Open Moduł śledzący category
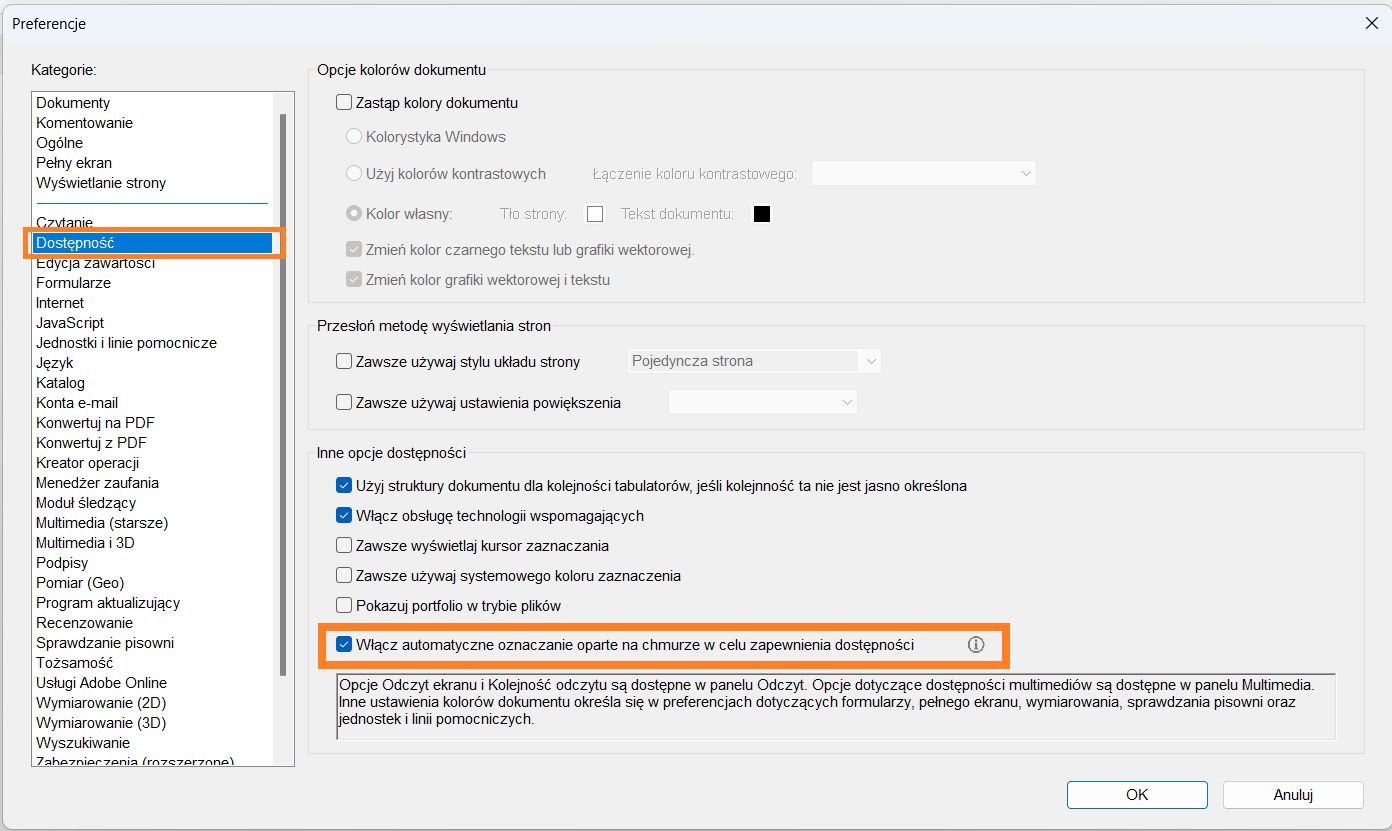The width and height of the screenshot is (1392, 831). tap(86, 503)
